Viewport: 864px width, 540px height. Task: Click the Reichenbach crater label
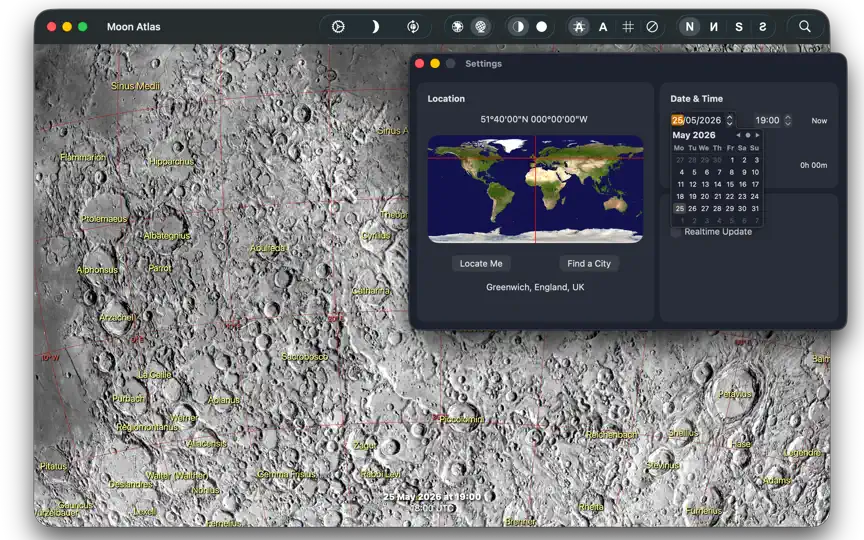click(612, 435)
